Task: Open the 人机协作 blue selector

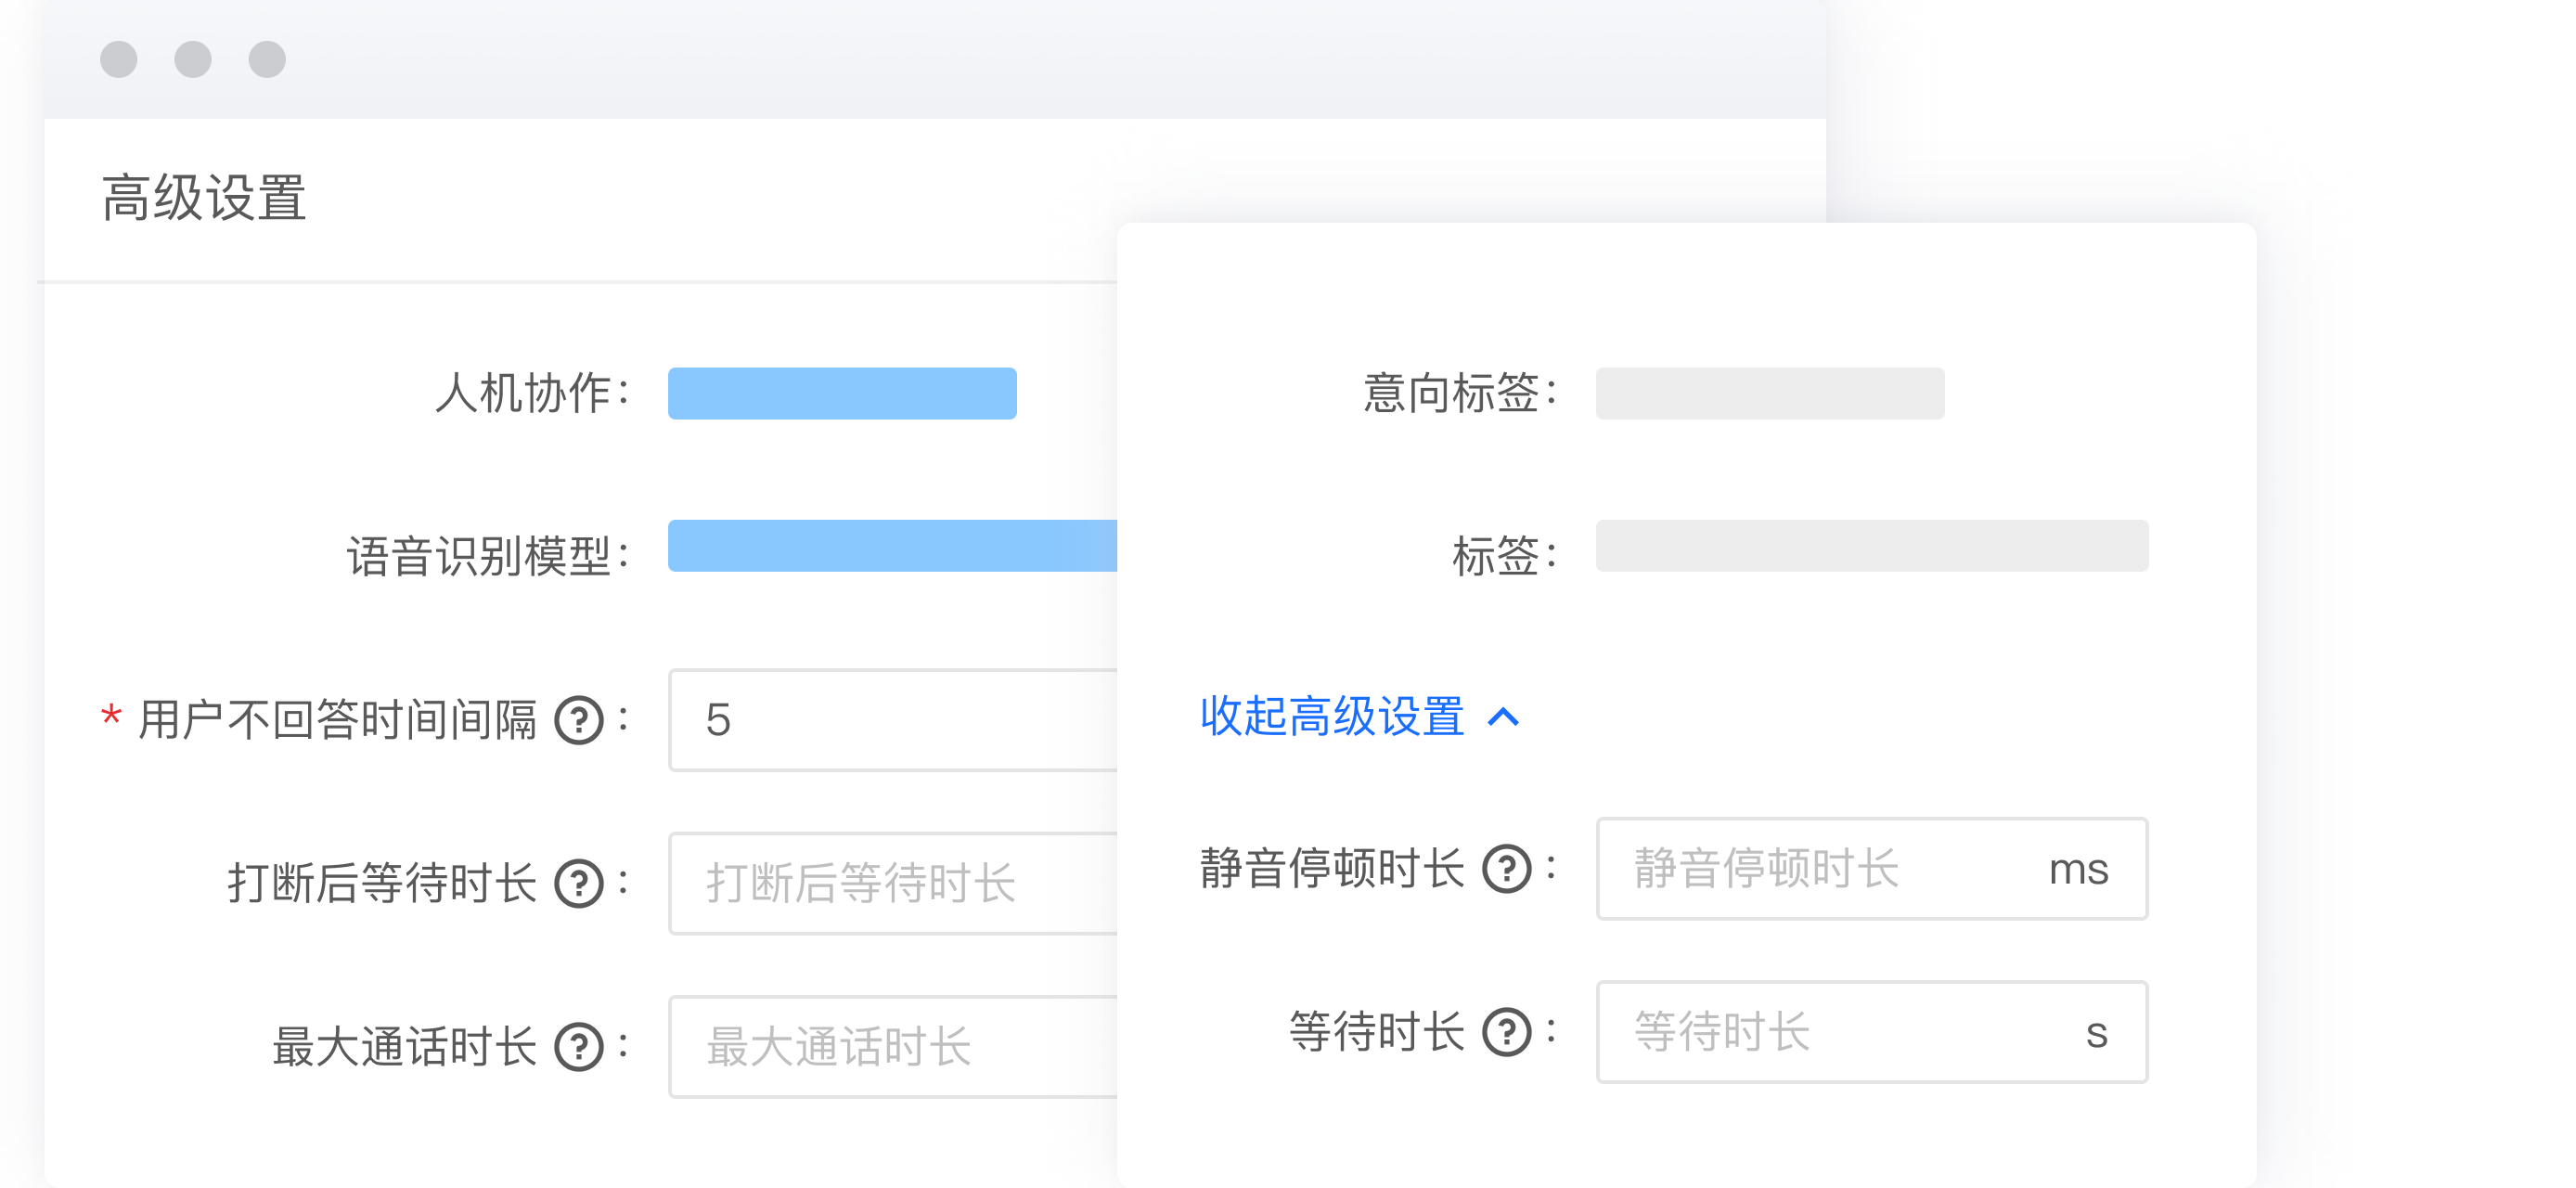Action: click(842, 393)
